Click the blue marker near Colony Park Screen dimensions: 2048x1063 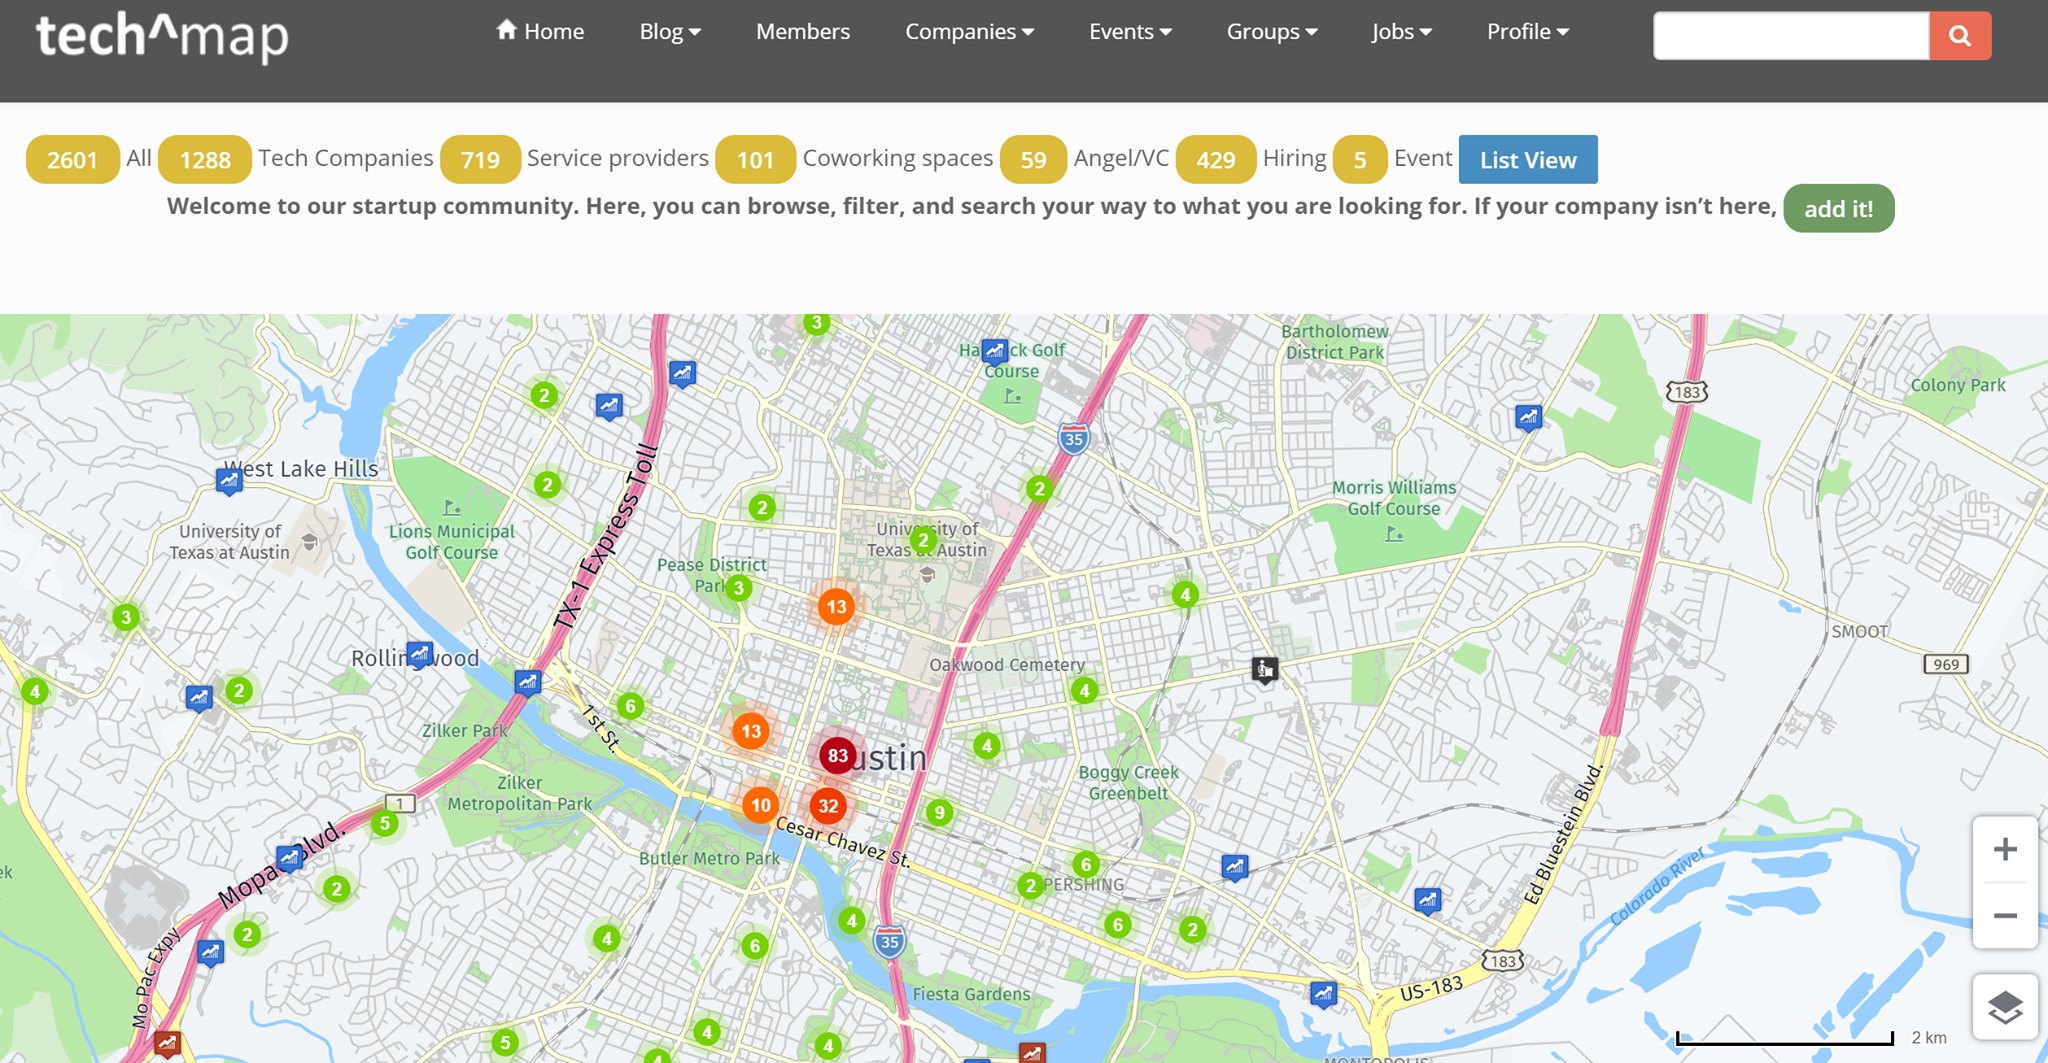(1528, 417)
